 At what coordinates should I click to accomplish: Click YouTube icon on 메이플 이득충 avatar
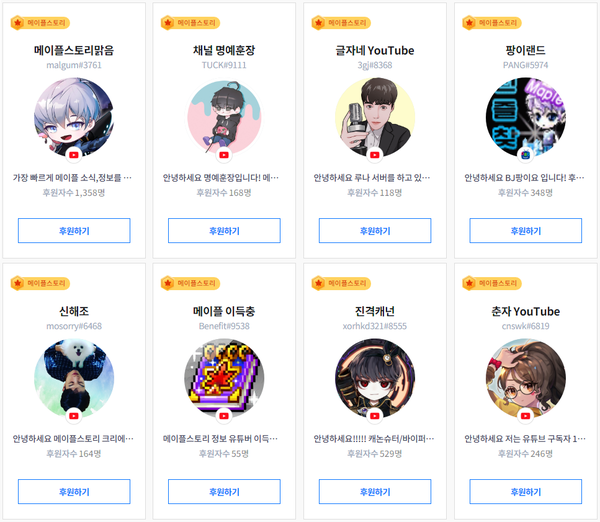tap(224, 416)
